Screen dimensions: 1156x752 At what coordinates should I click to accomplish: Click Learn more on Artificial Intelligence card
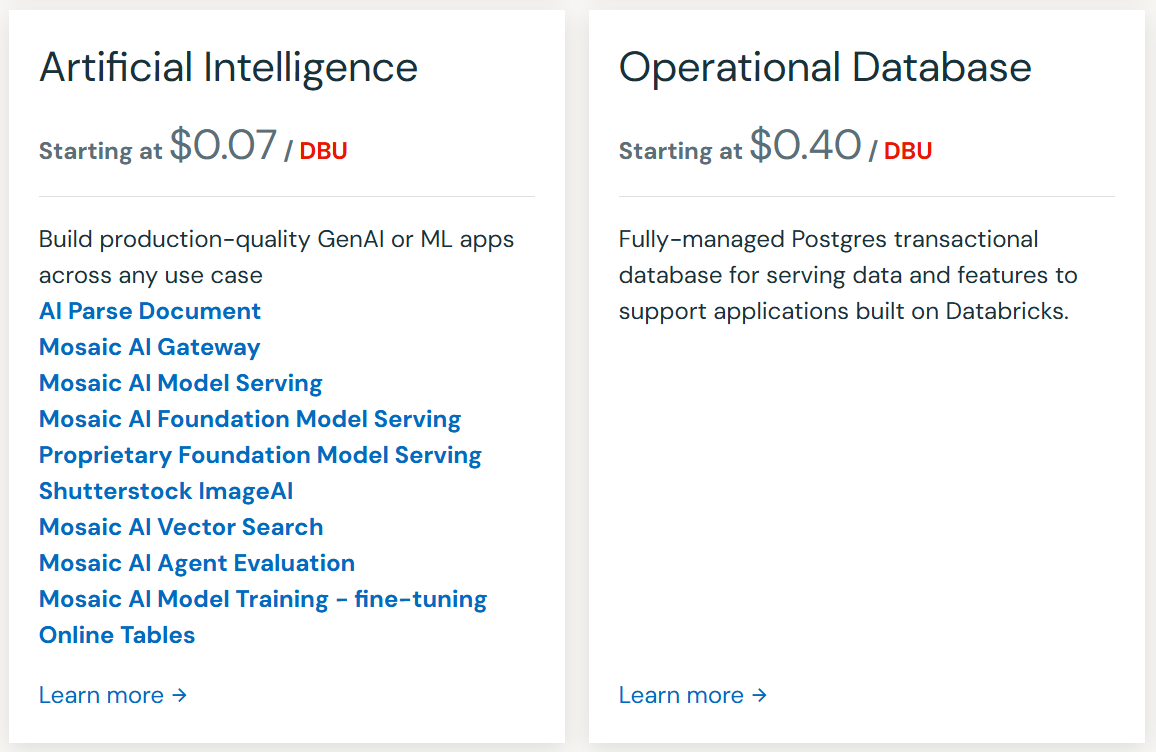pyautogui.click(x=101, y=695)
